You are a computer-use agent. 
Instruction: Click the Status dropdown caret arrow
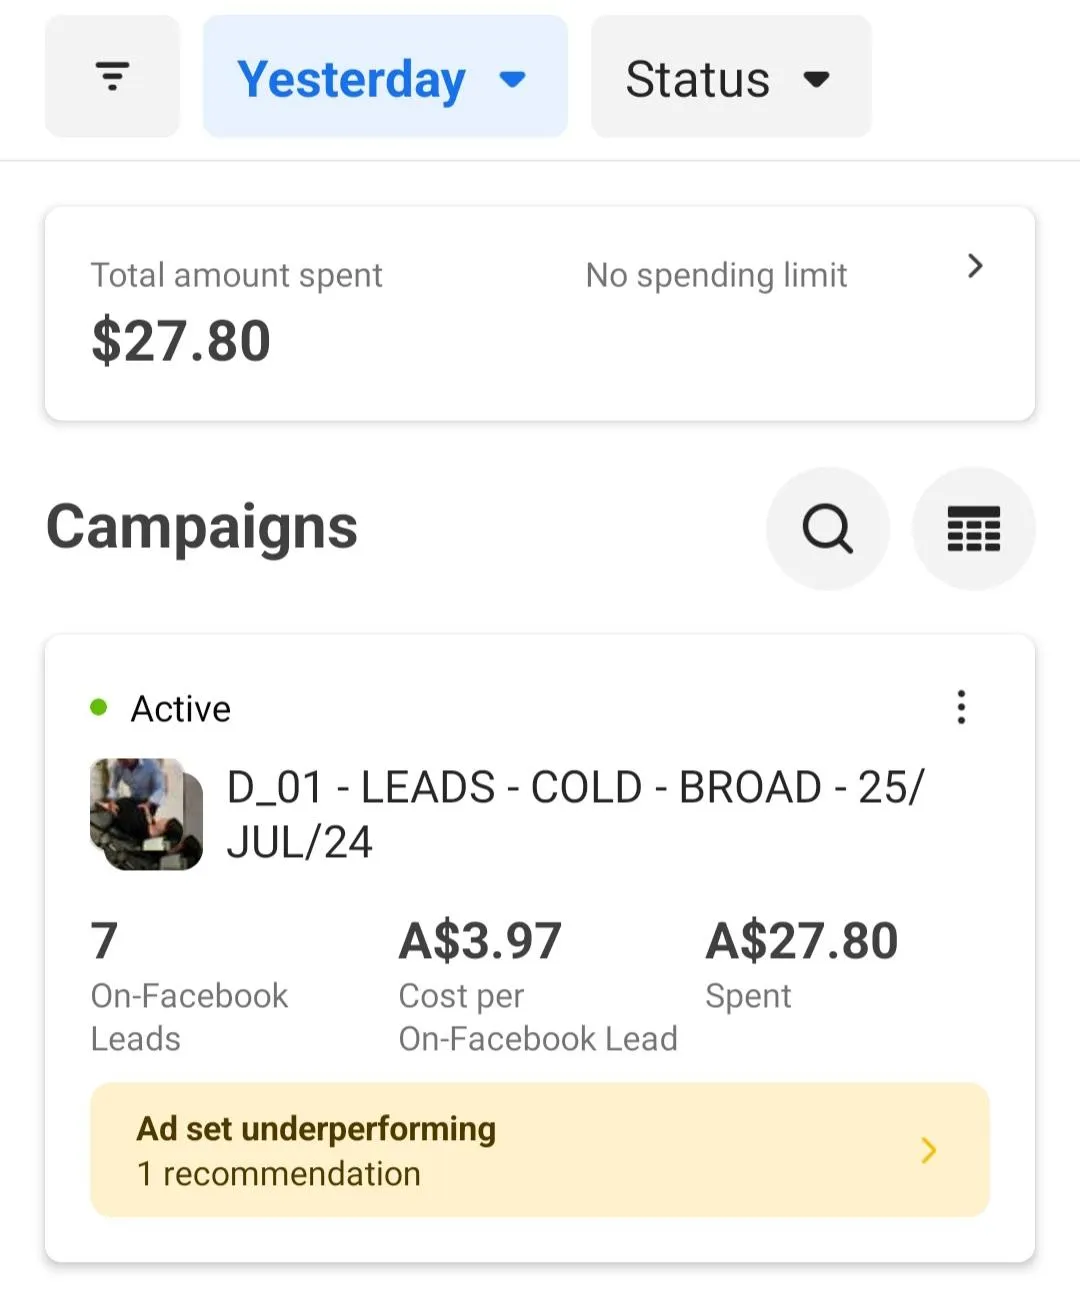click(817, 79)
